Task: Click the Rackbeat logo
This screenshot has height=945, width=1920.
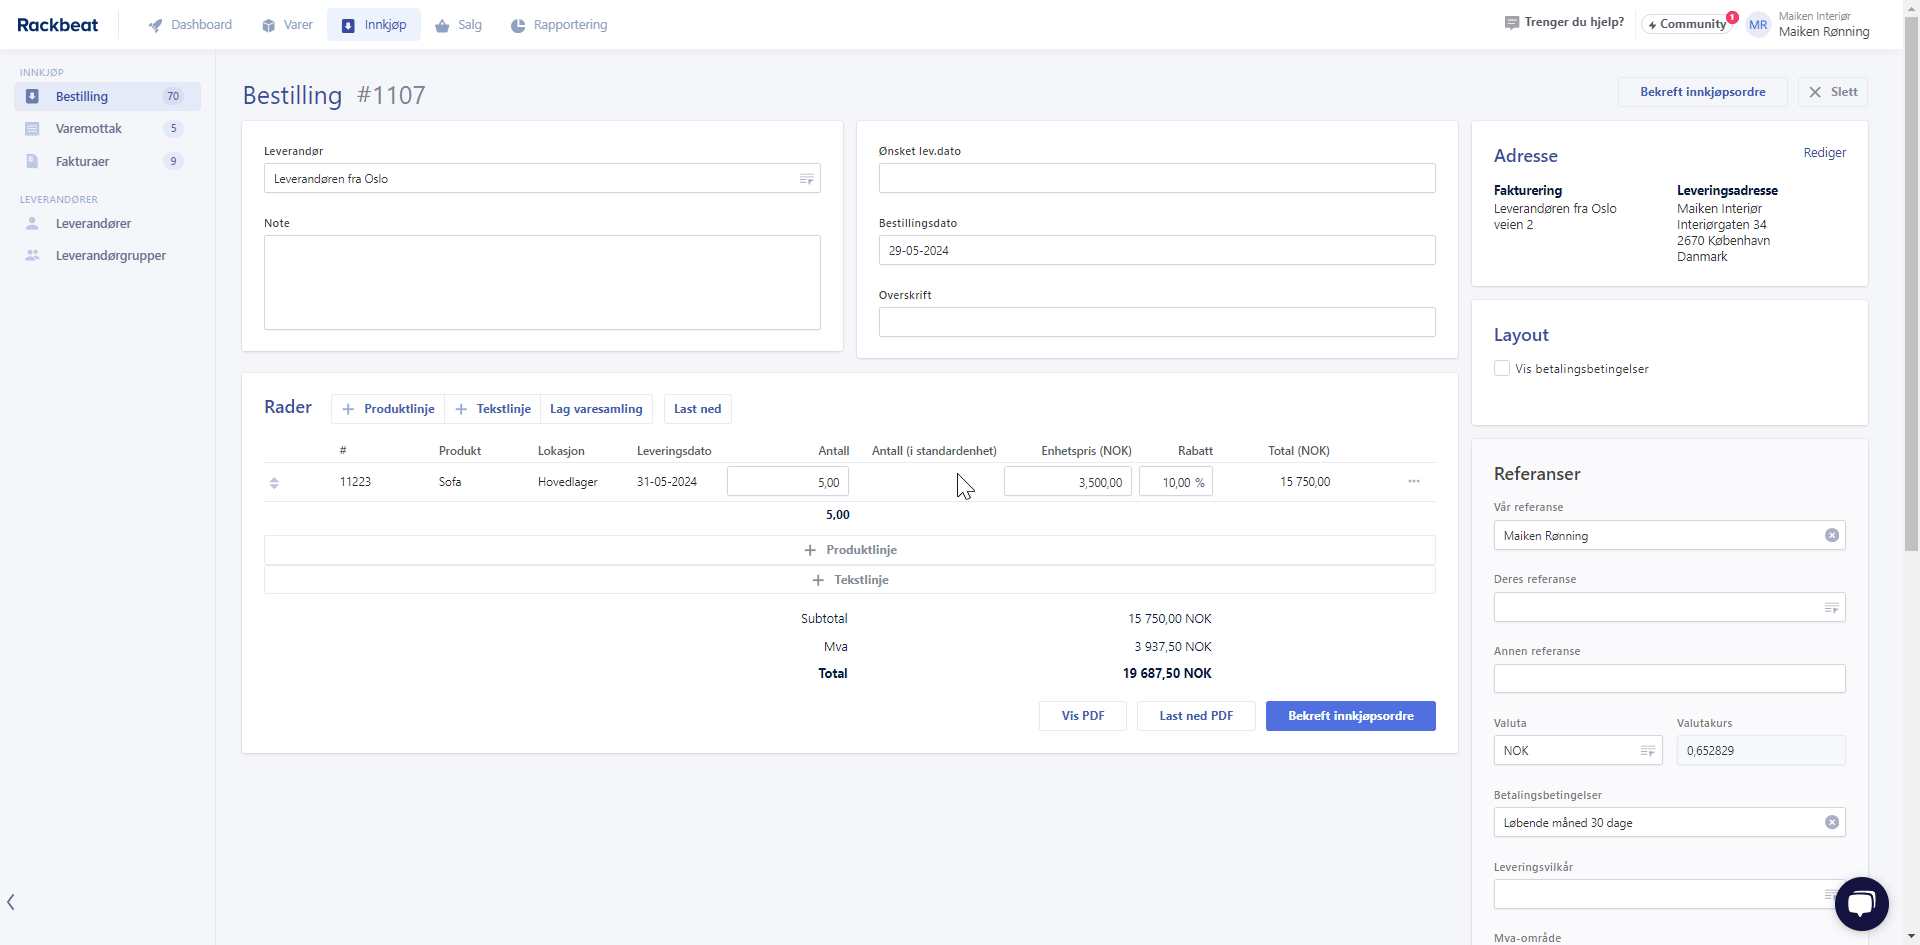Action: click(57, 25)
